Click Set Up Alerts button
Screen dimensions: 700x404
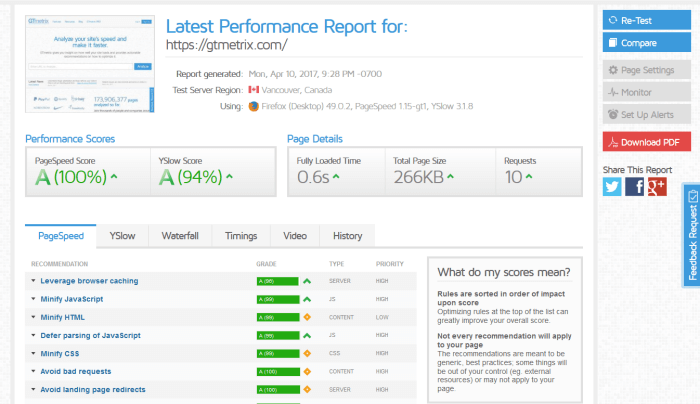[646, 115]
